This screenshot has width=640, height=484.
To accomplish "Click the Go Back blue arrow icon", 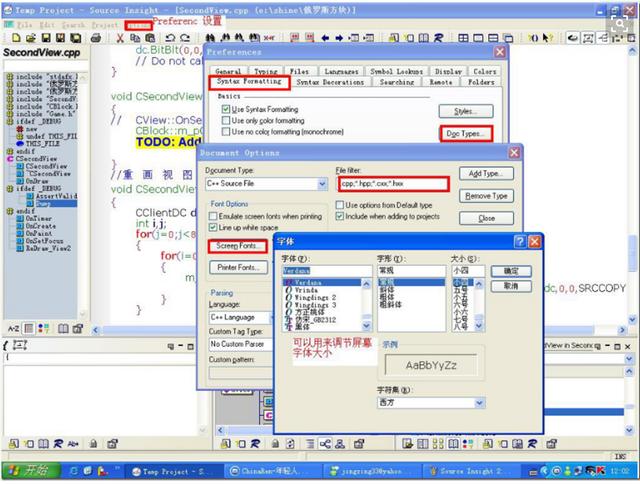I will [x=325, y=38].
